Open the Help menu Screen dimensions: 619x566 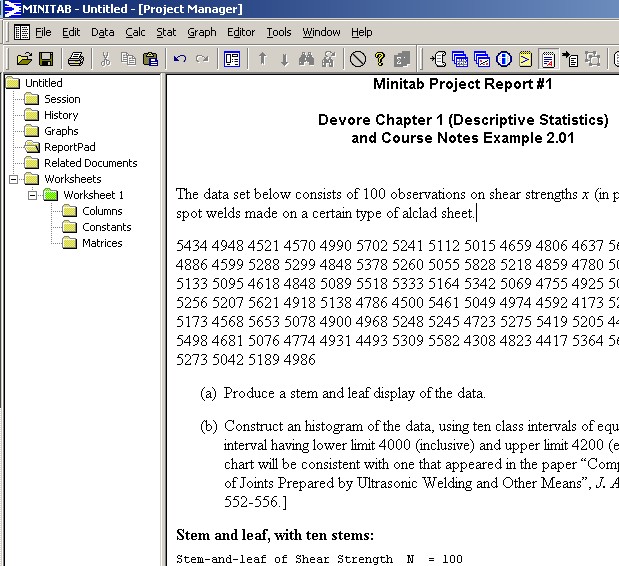pos(362,32)
